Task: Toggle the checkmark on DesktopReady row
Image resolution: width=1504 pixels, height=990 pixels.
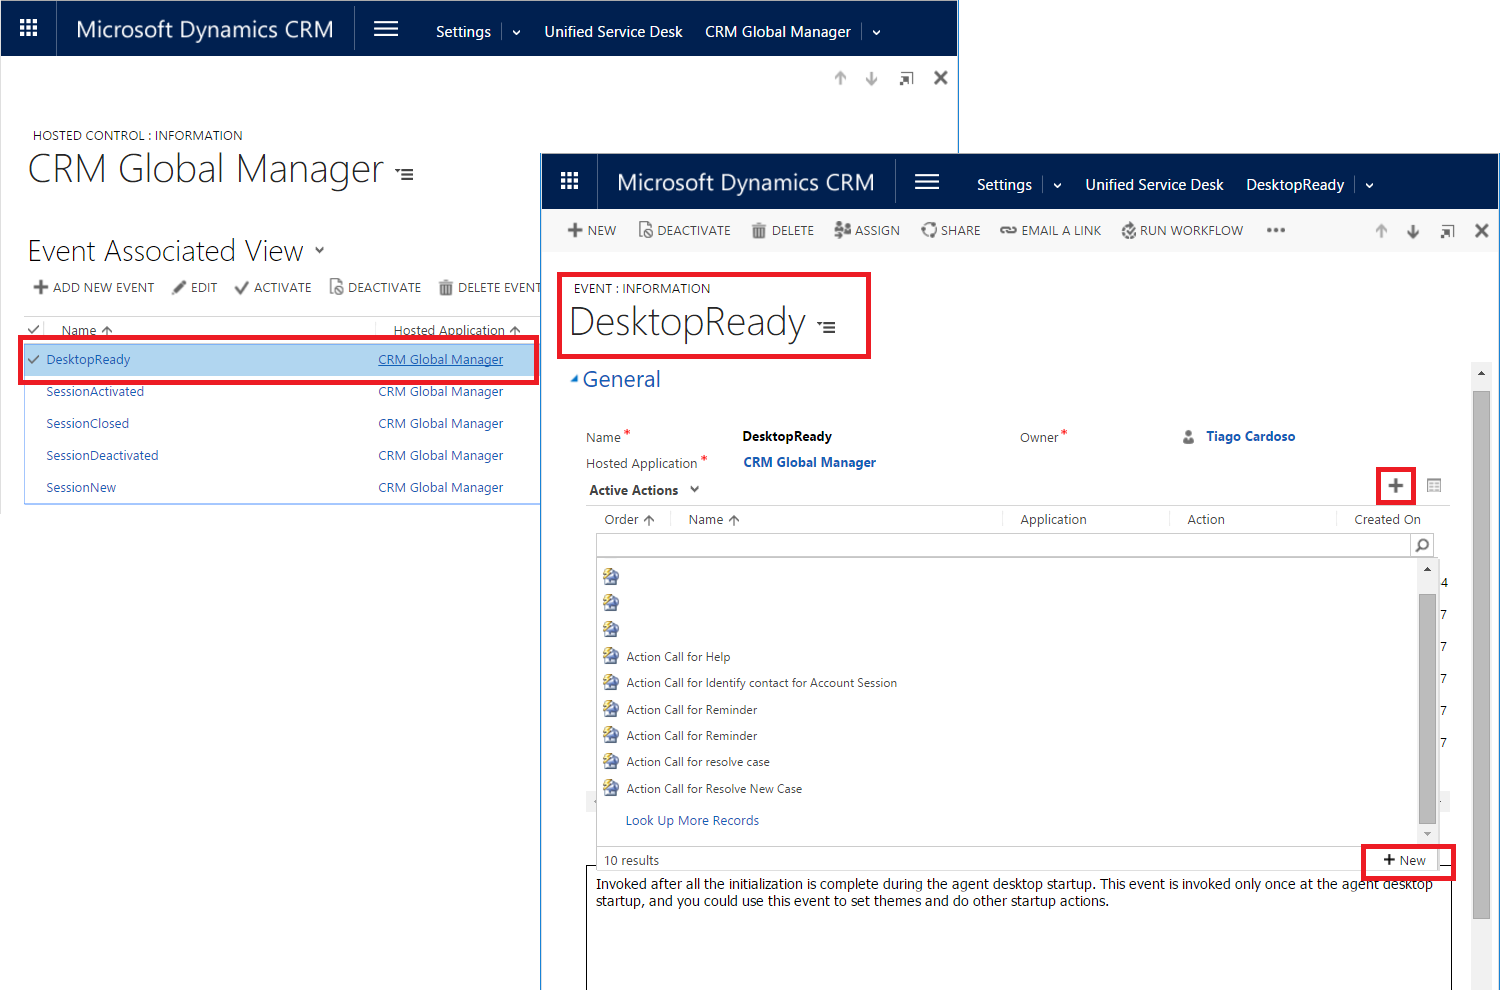Action: click(x=34, y=360)
